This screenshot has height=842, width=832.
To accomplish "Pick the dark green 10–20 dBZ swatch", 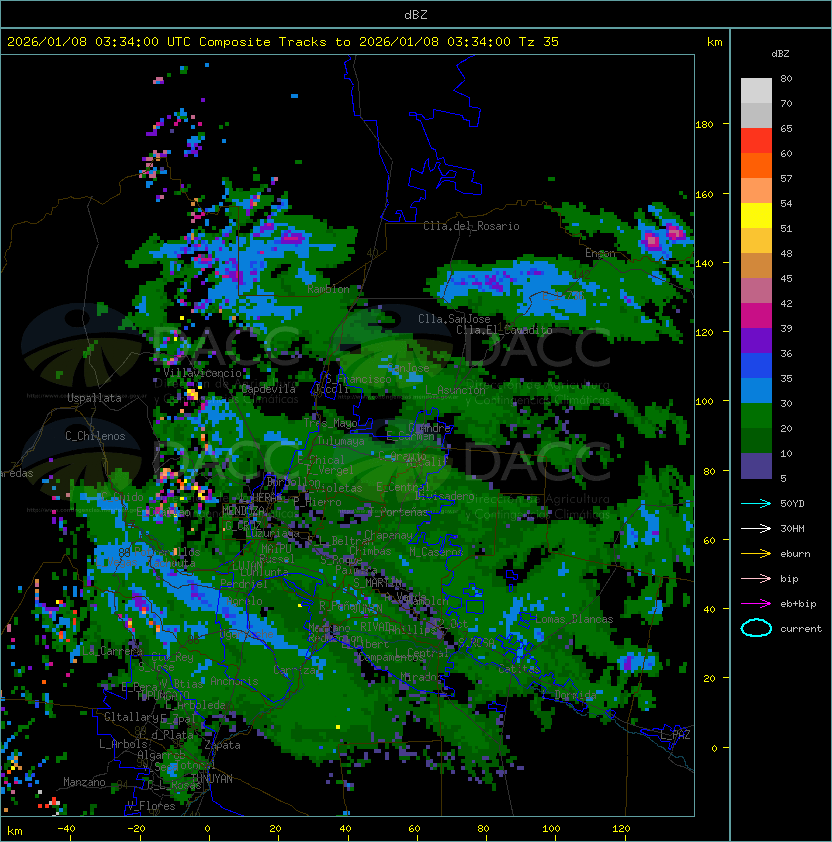I will [x=756, y=440].
